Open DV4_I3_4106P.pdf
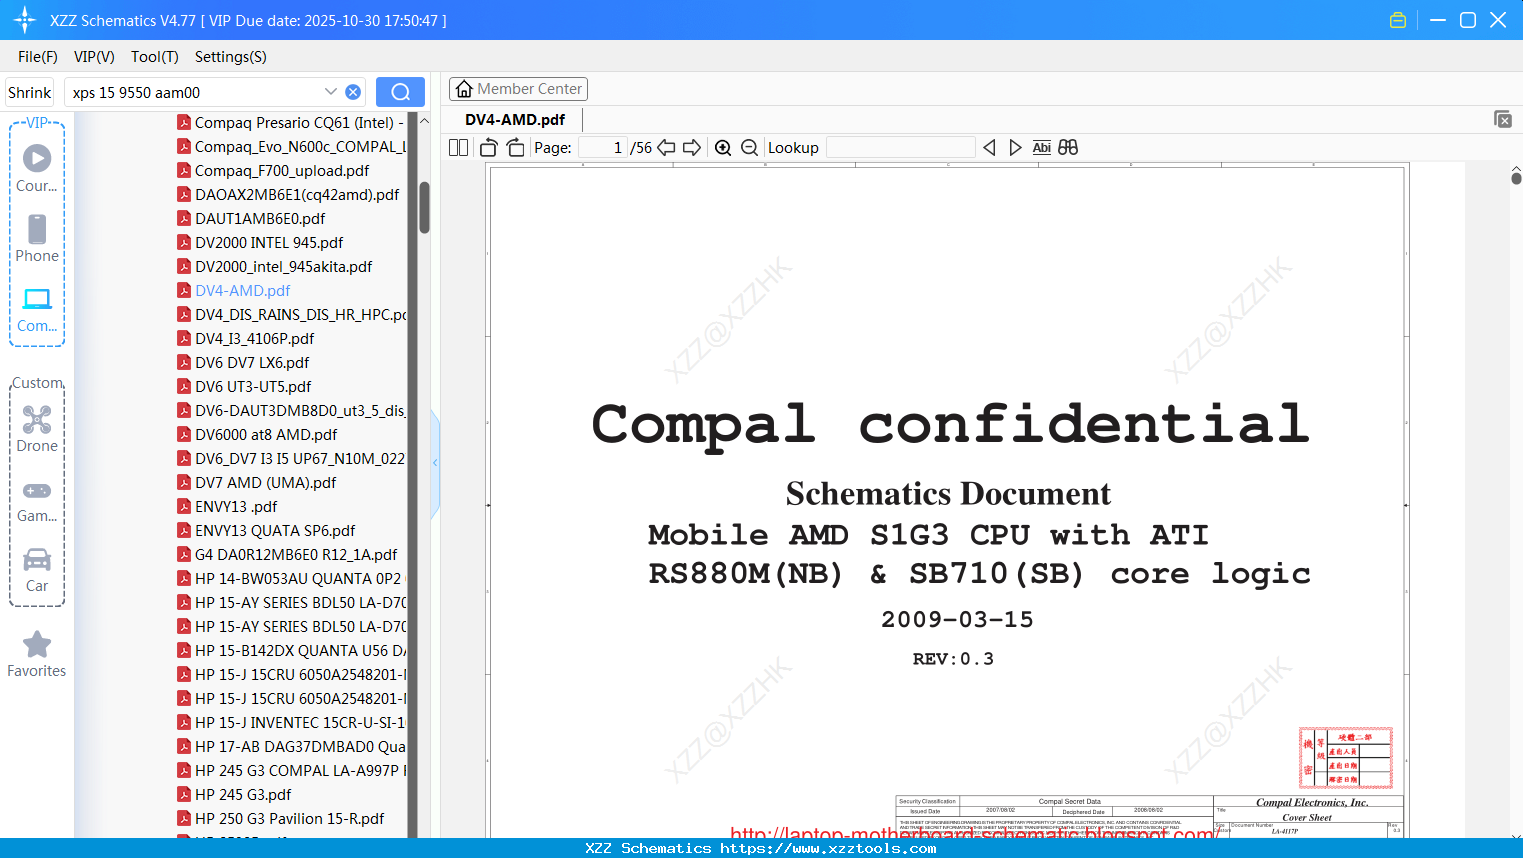The height and width of the screenshot is (858, 1523). tap(245, 339)
